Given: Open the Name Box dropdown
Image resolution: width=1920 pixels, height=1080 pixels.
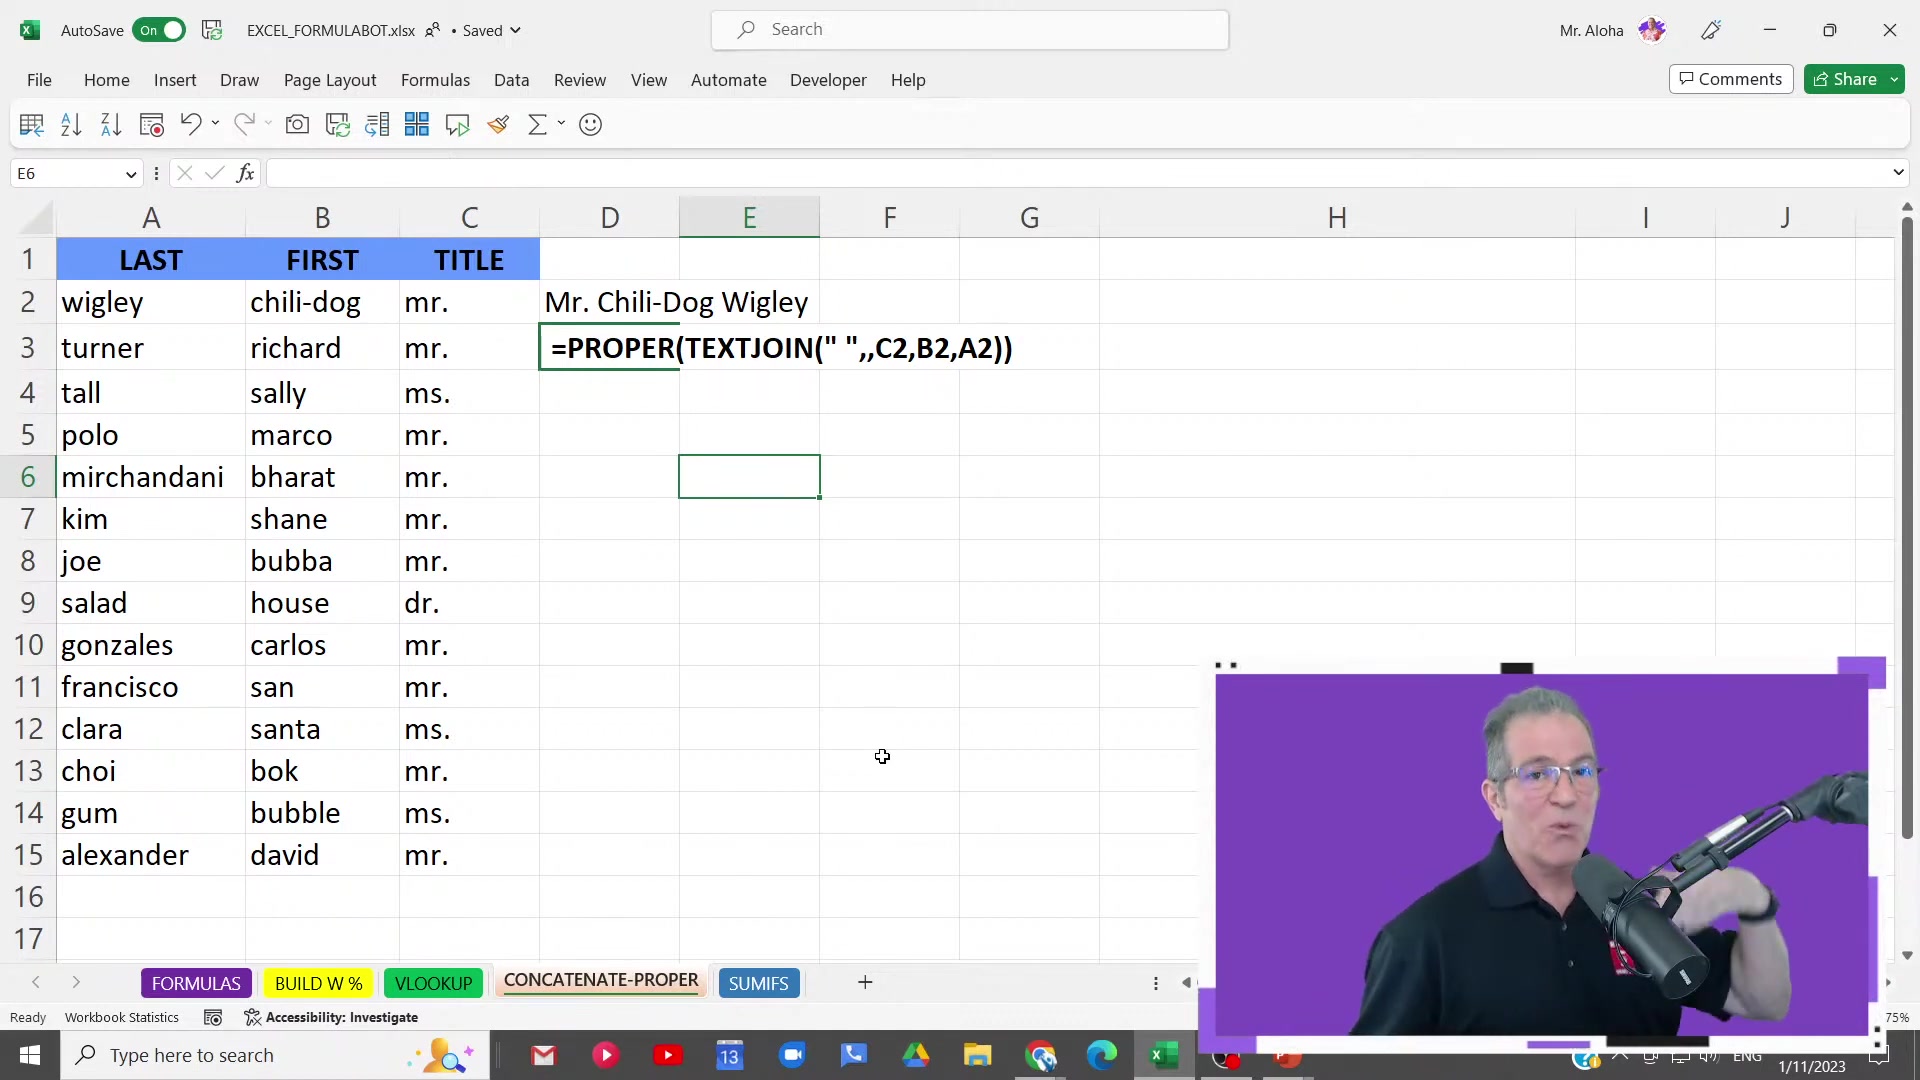Looking at the screenshot, I should tap(131, 173).
